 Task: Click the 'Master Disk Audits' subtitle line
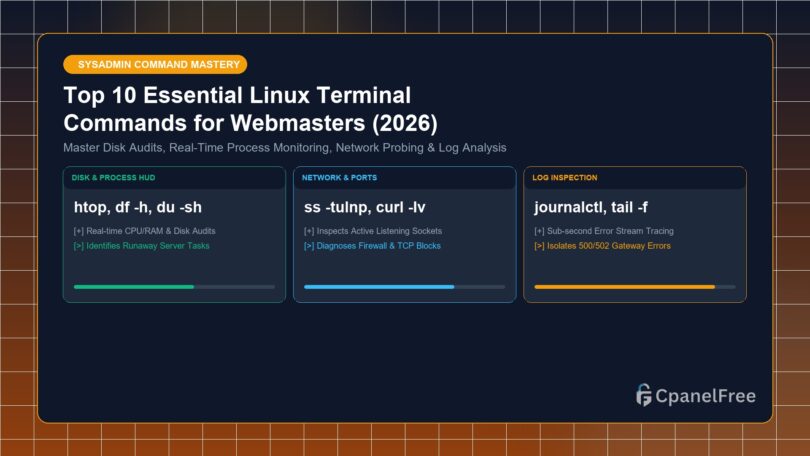tap(285, 148)
